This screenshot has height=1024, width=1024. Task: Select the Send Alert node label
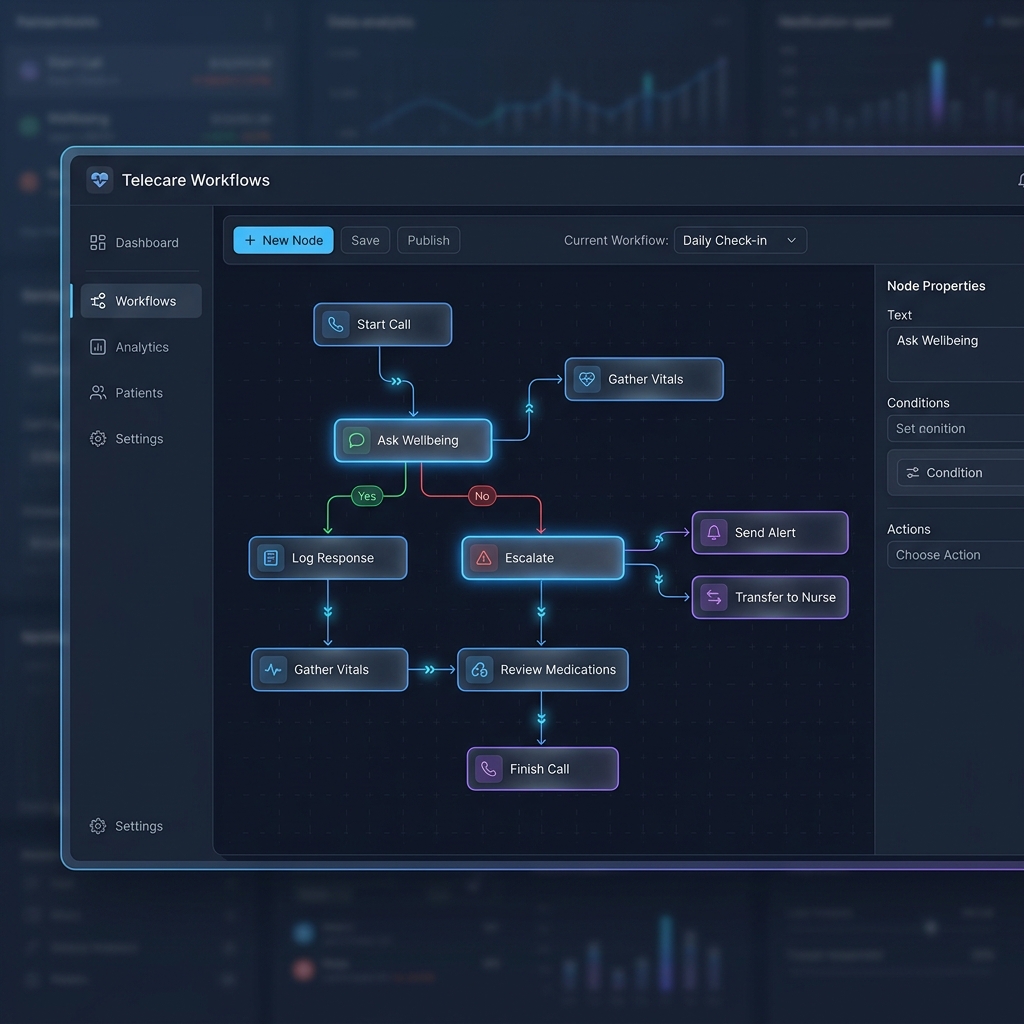pyautogui.click(x=765, y=532)
